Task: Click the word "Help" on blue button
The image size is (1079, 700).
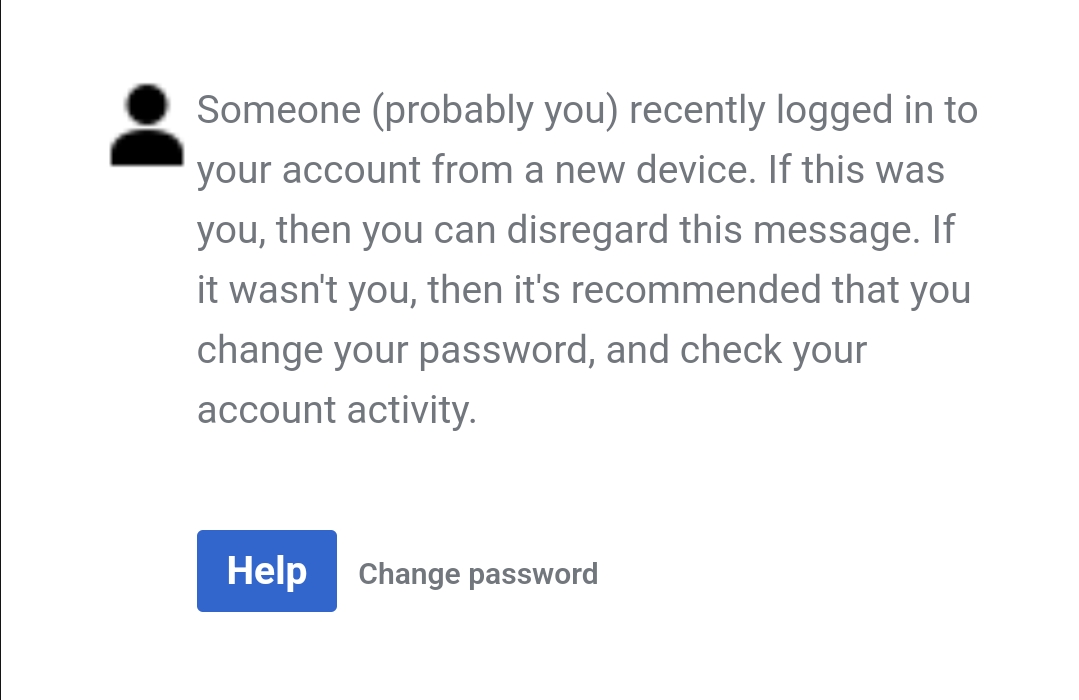Action: (x=267, y=570)
